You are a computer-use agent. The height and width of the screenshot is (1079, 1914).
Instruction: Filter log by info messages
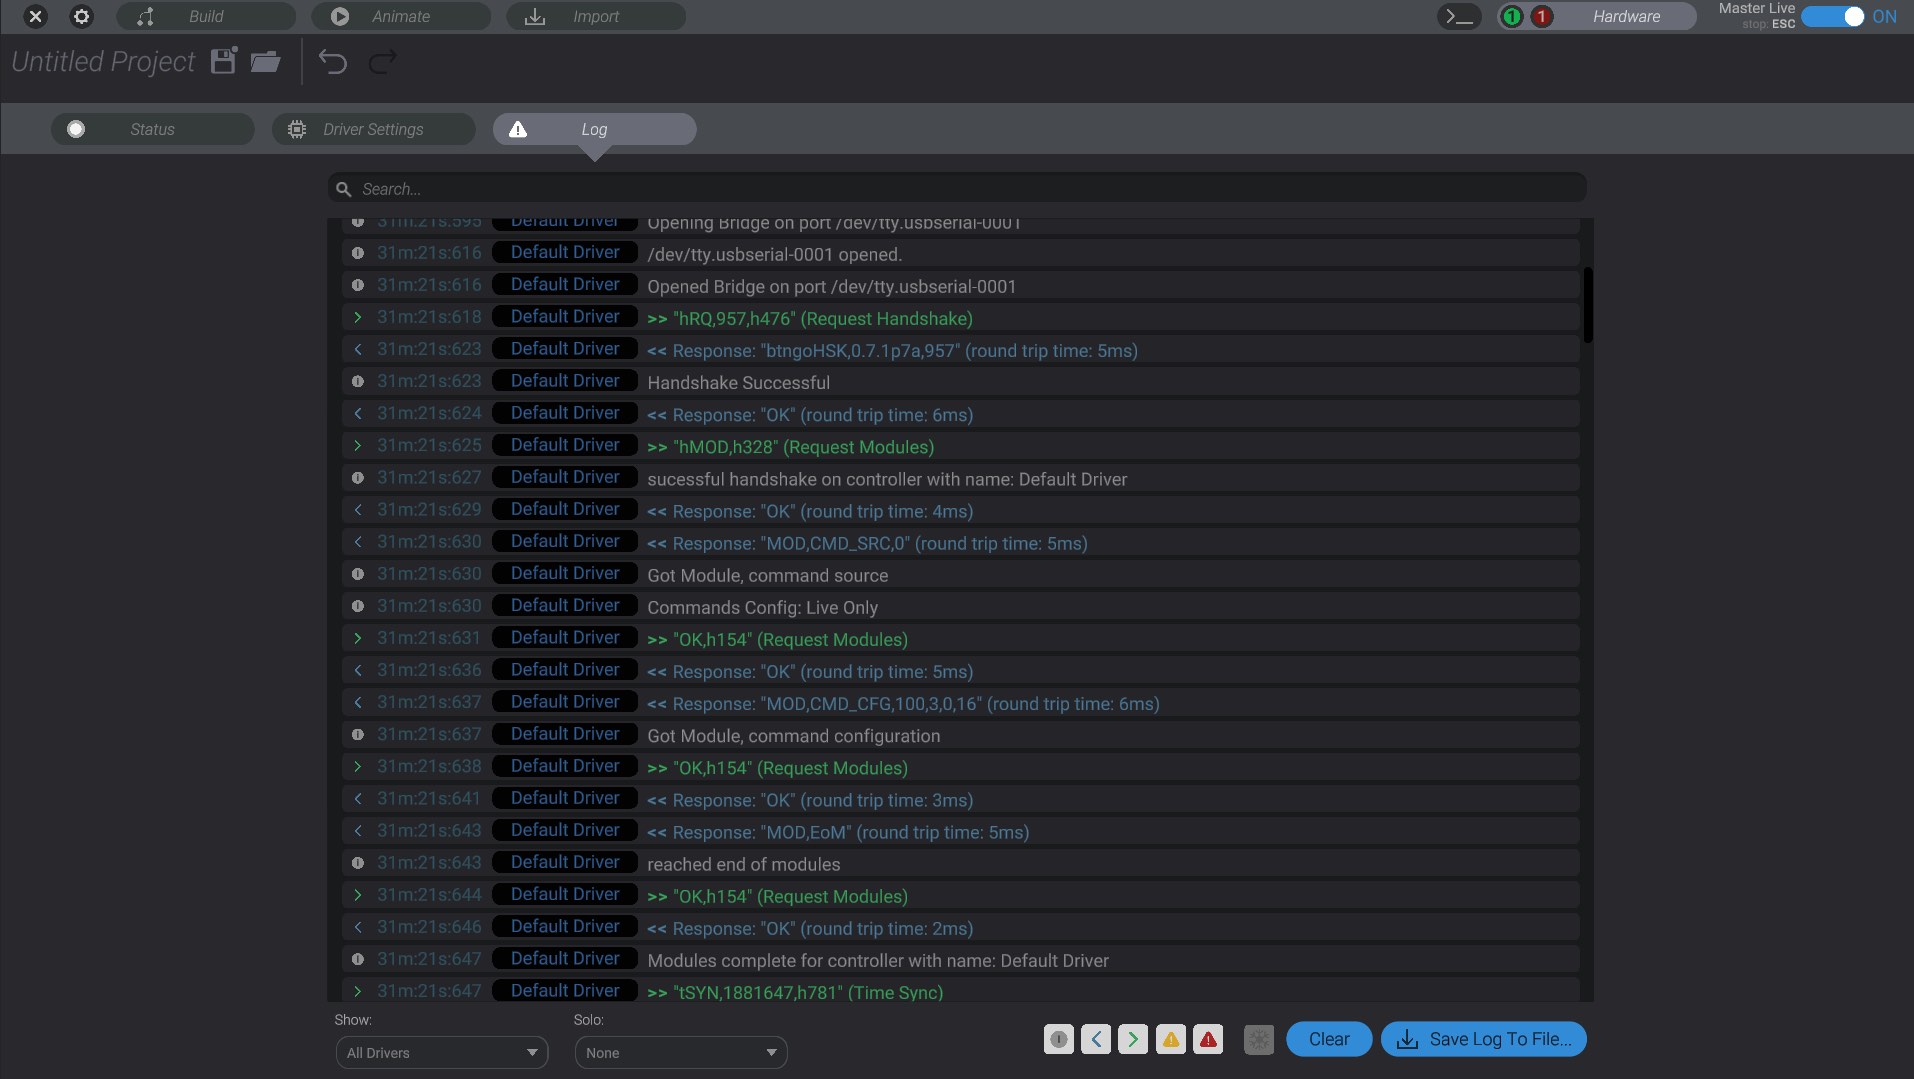pyautogui.click(x=1060, y=1039)
